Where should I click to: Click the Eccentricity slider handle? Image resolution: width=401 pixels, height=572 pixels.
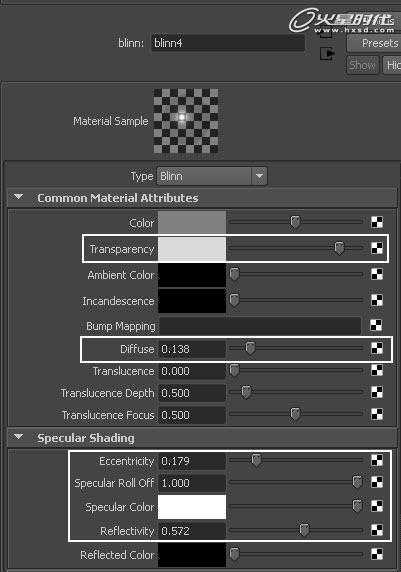(x=256, y=460)
